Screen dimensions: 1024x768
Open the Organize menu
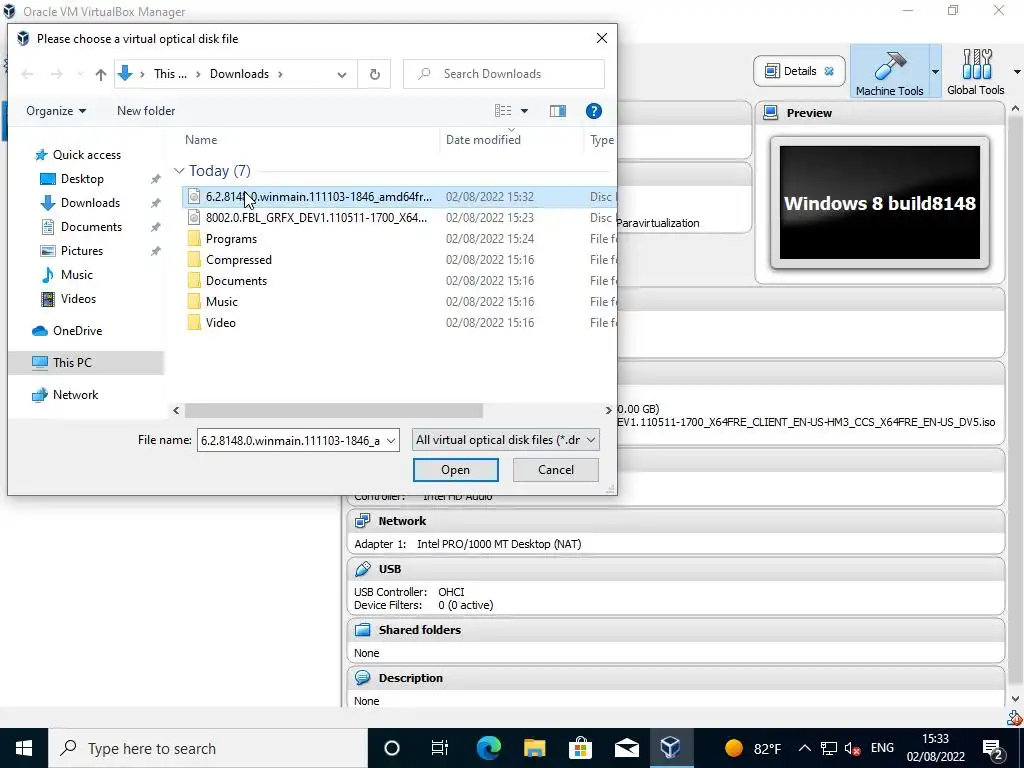click(56, 111)
